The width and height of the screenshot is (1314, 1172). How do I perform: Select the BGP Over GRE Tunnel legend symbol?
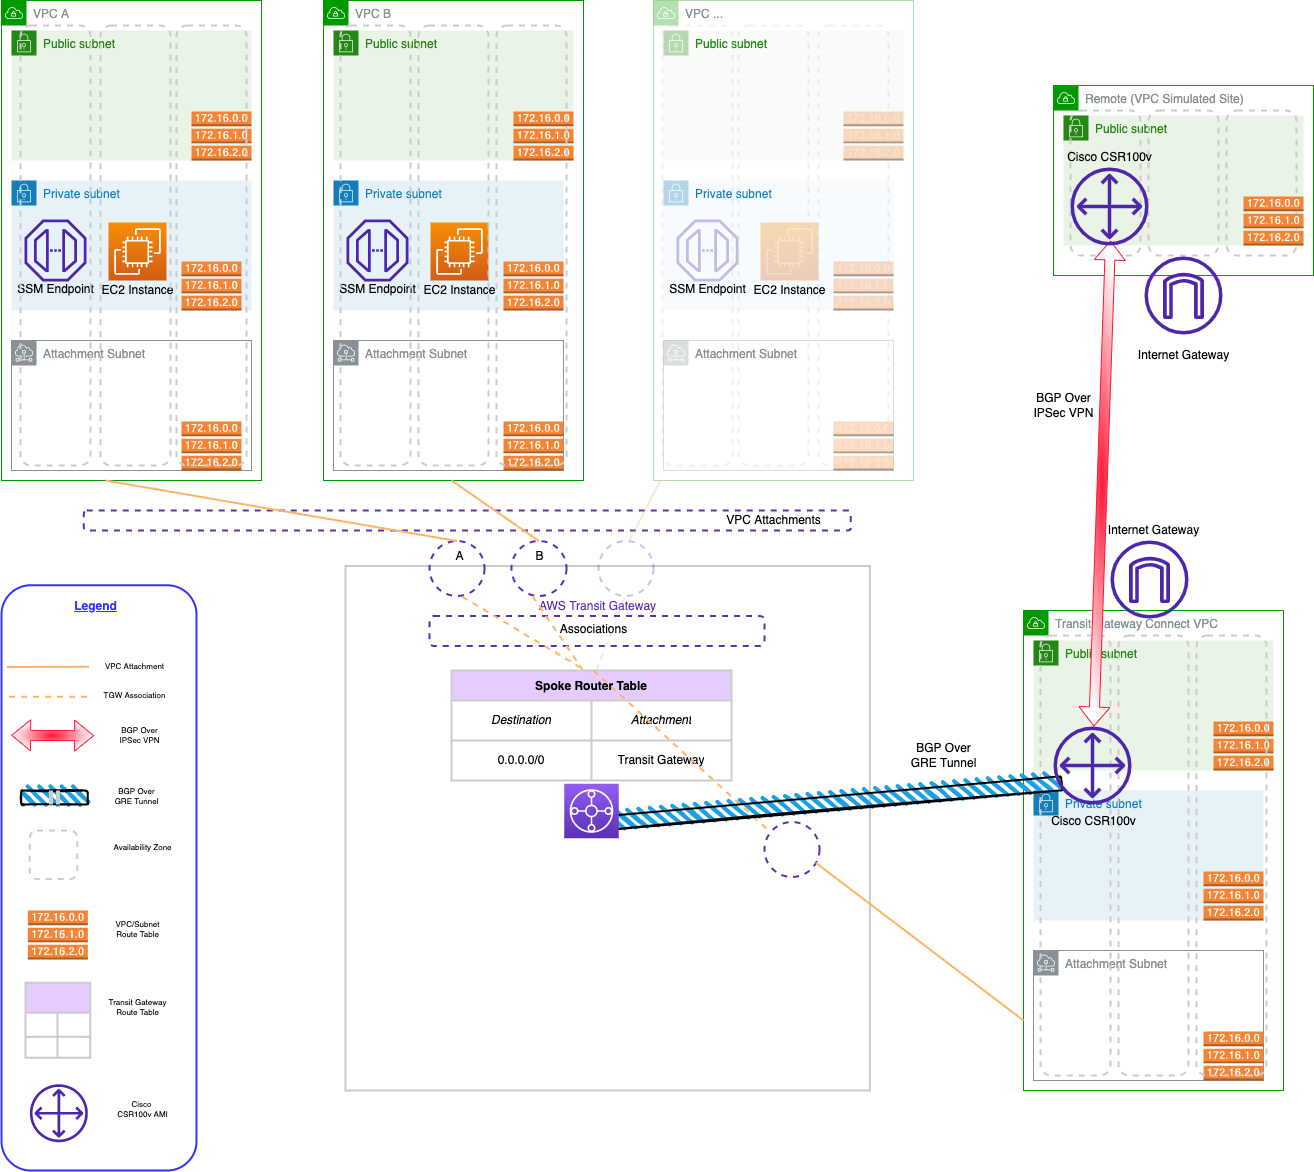(x=55, y=796)
